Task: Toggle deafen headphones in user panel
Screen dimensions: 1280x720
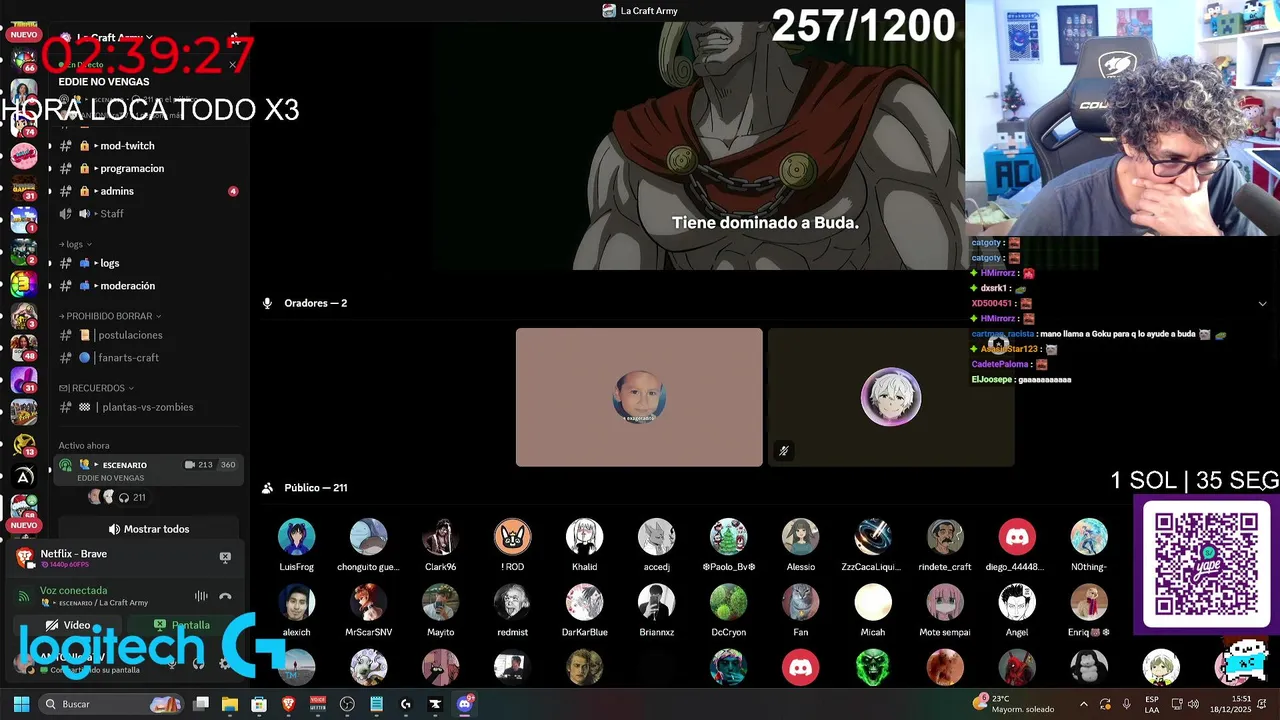Action: [198, 663]
